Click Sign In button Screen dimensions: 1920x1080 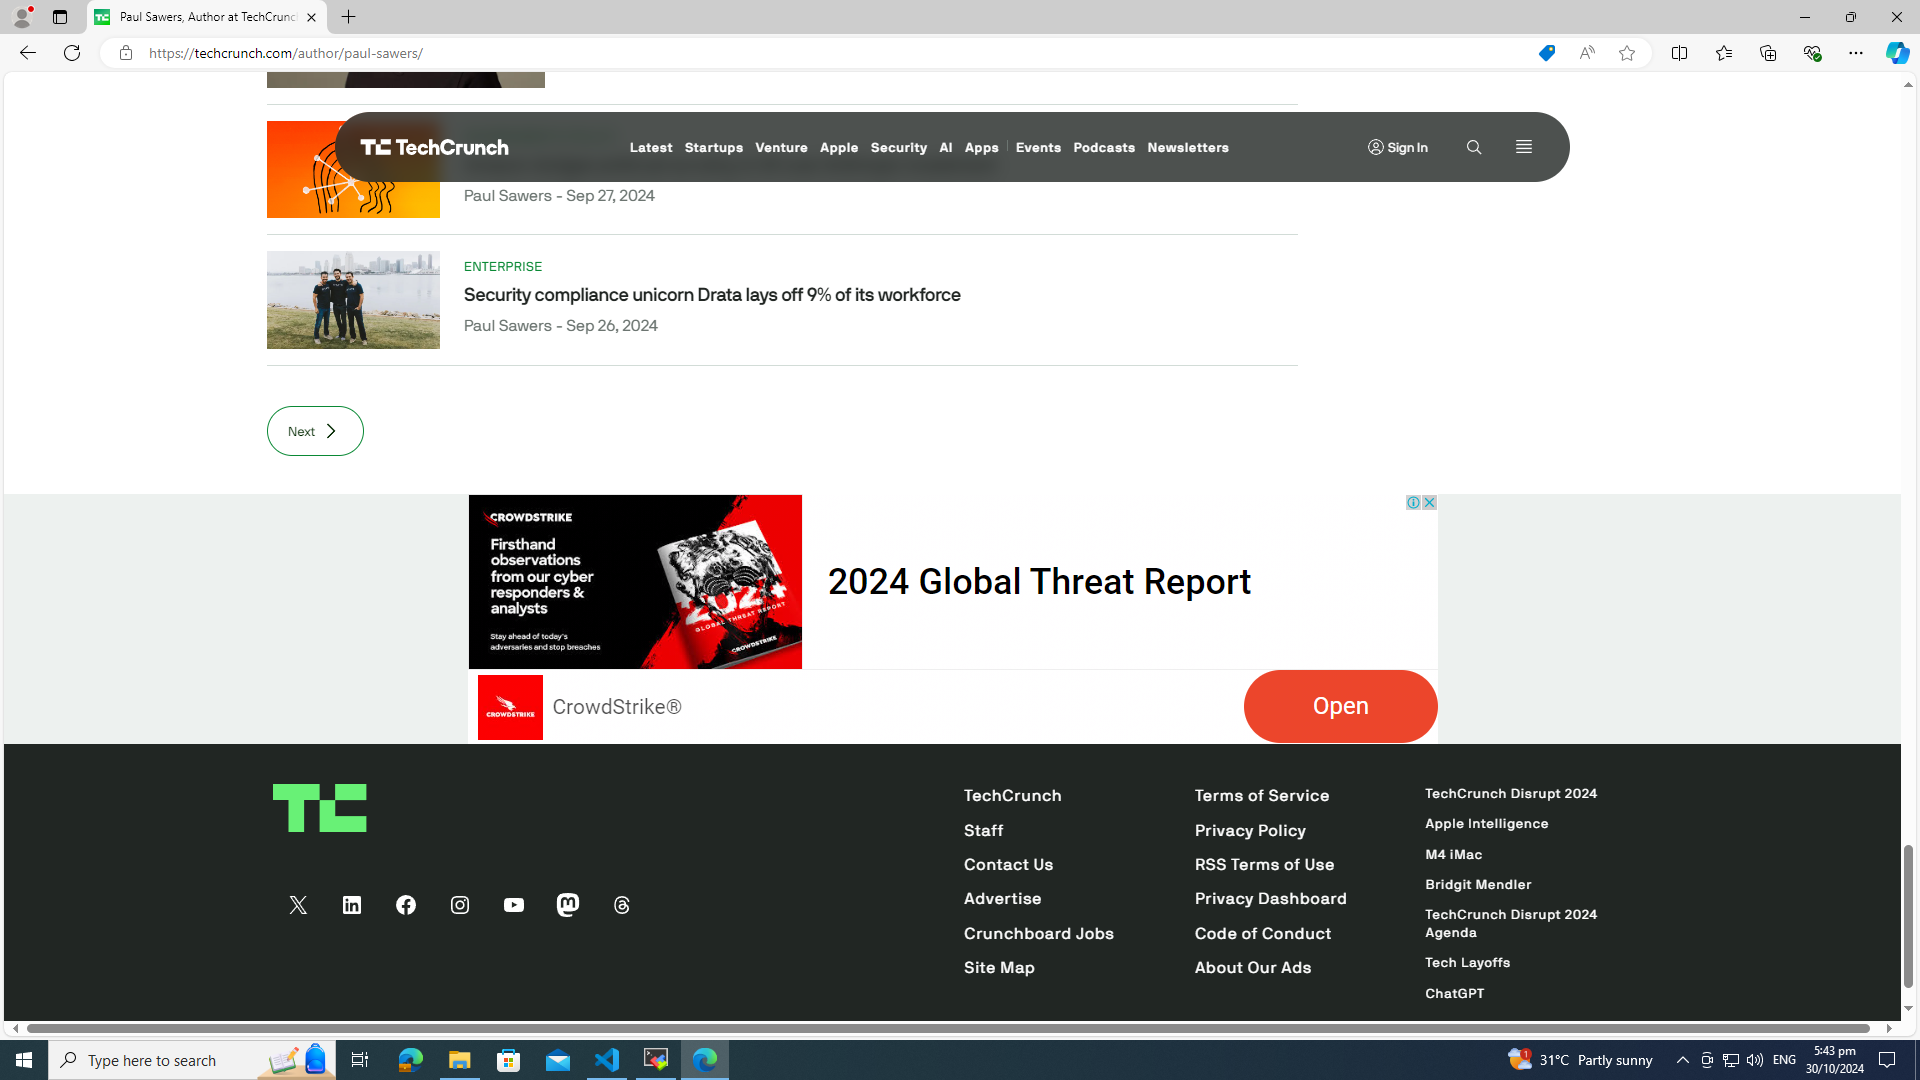coord(1398,147)
